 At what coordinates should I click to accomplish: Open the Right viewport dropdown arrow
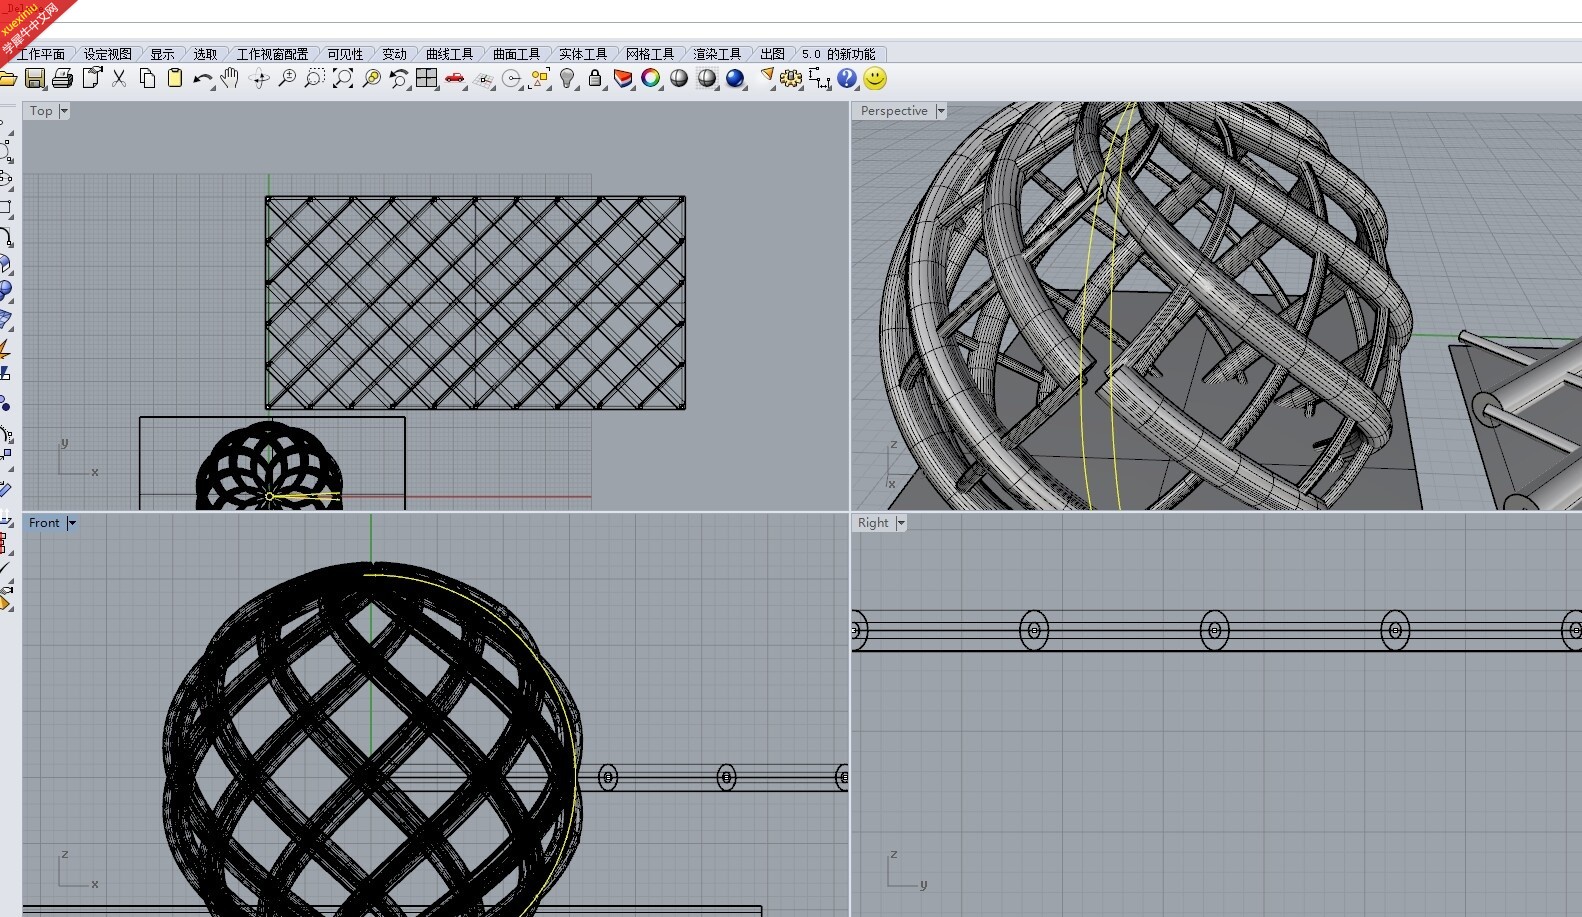click(x=901, y=523)
